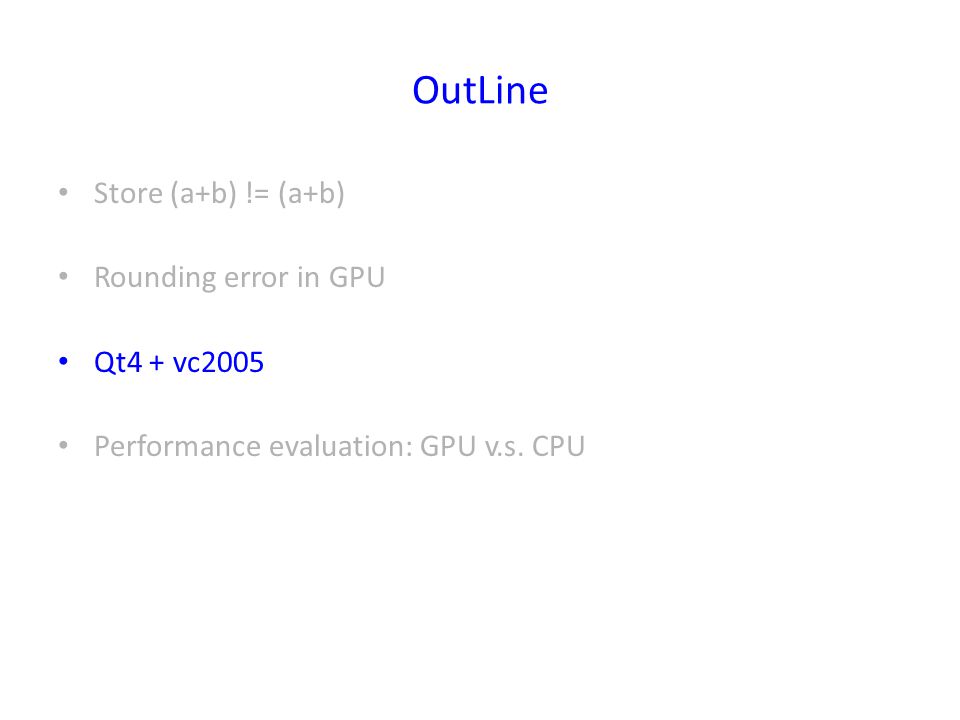This screenshot has width=960, height=720.
Task: Click 'vc2005' in the blue bullet
Action: click(x=219, y=362)
